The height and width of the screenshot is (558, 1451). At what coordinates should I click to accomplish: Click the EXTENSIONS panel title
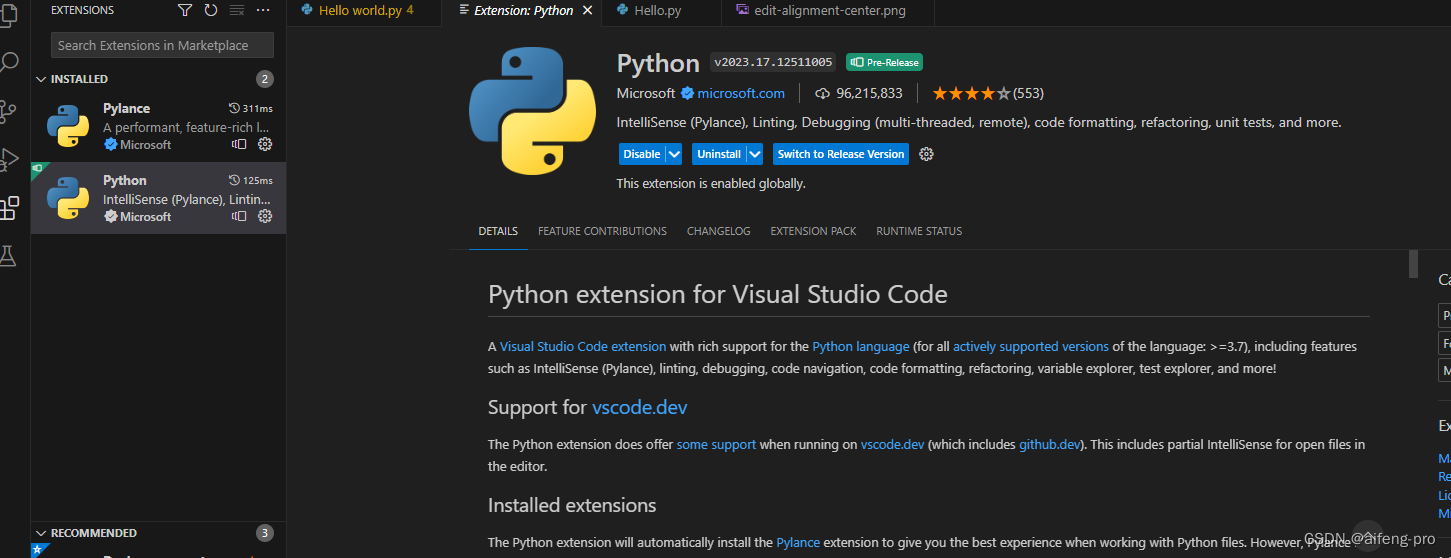[x=82, y=10]
